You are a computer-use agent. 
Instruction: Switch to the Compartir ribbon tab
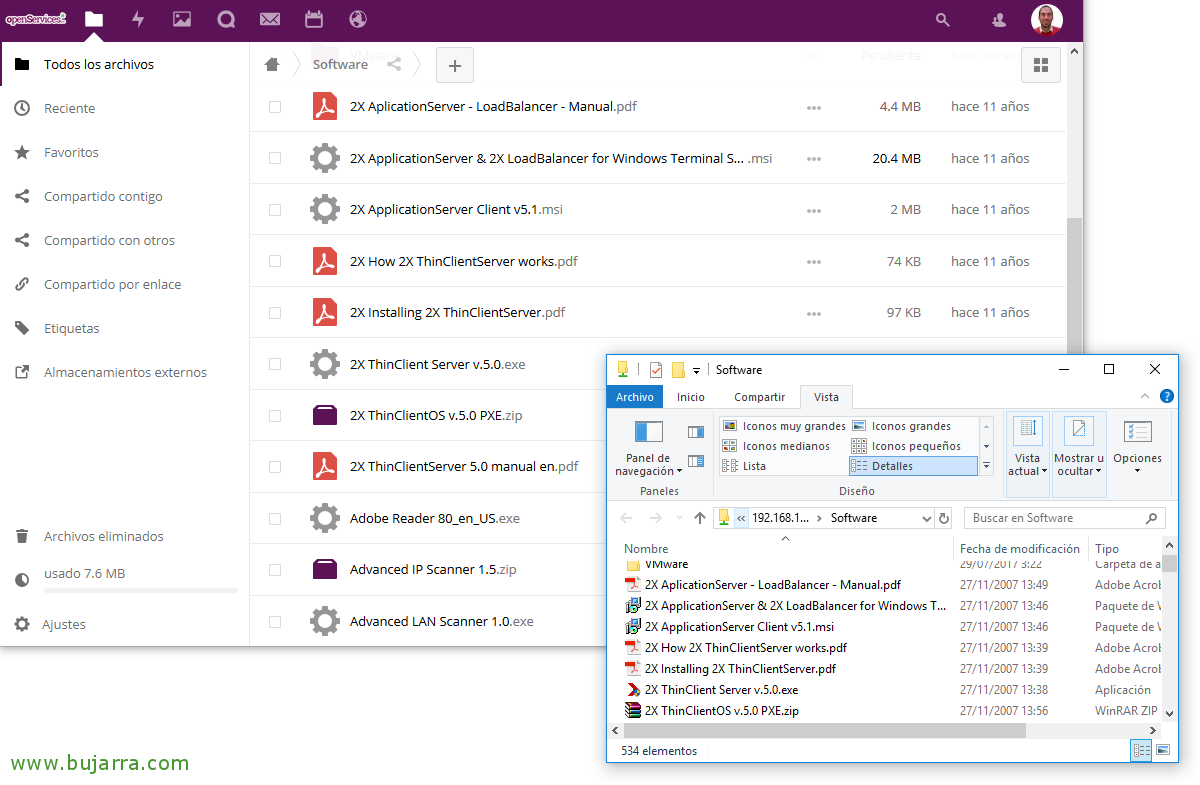(759, 397)
